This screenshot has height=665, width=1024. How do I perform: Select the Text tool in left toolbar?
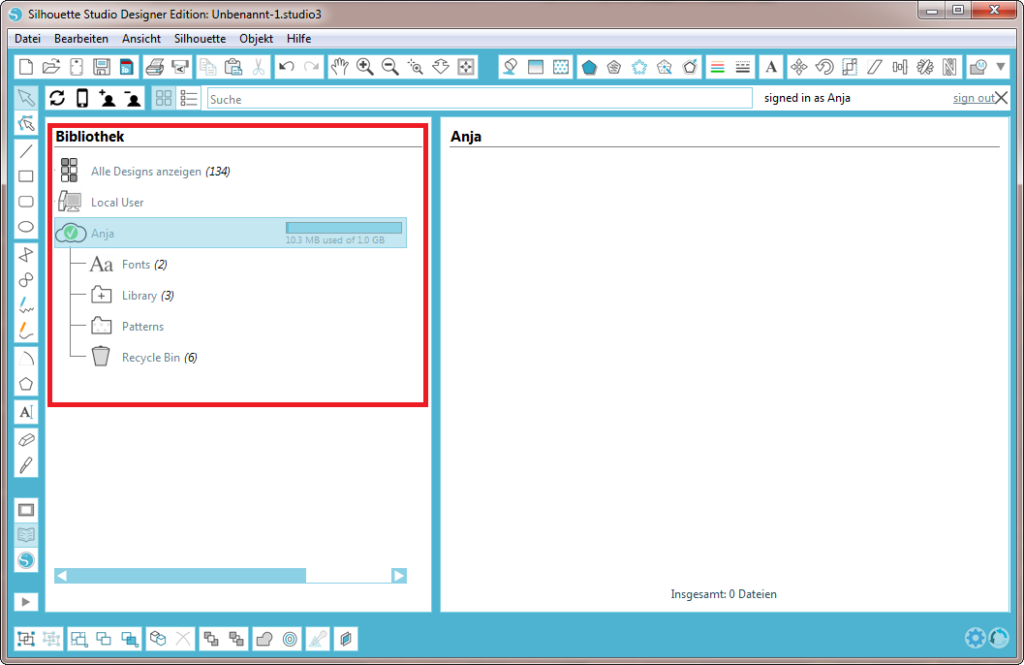pos(27,412)
